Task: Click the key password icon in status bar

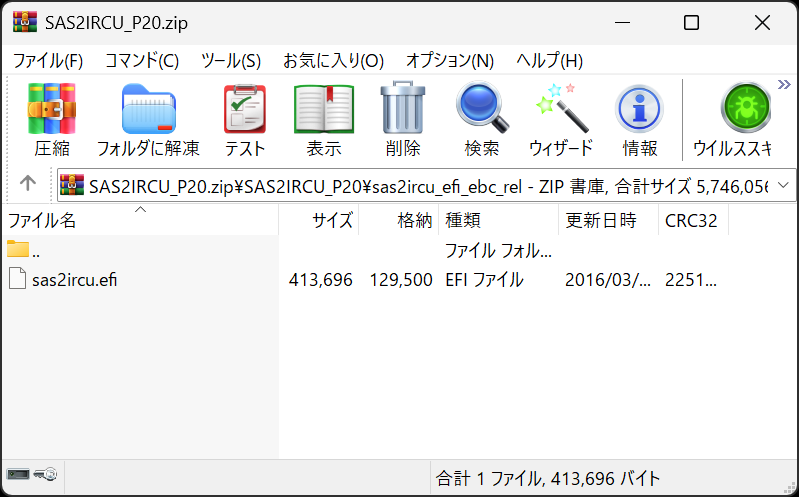Action: [45, 475]
